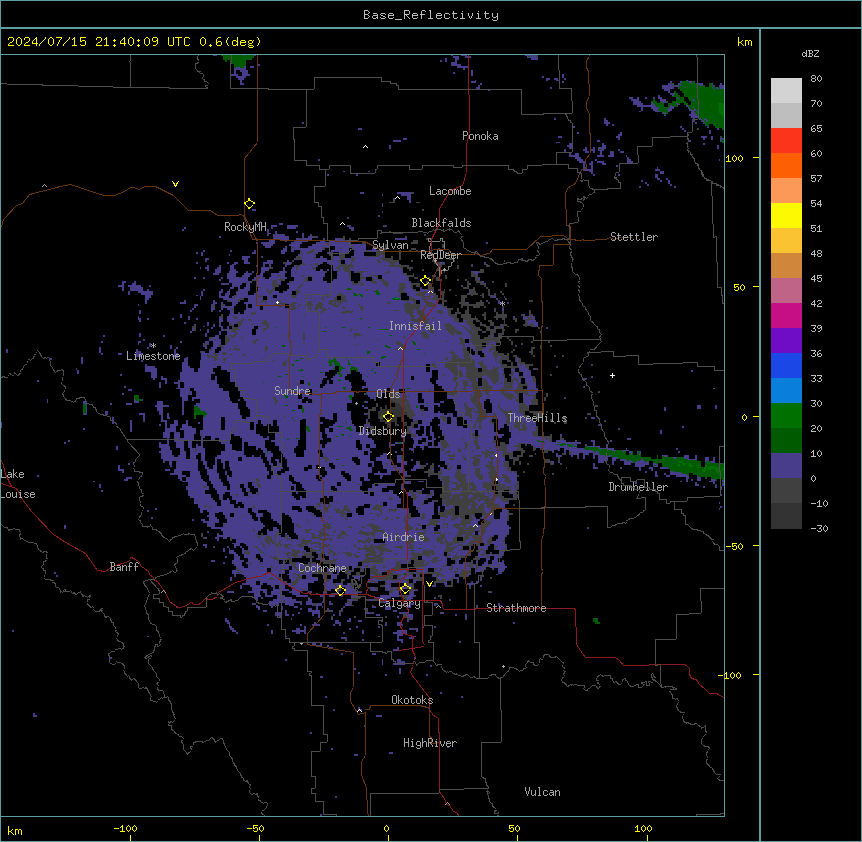The height and width of the screenshot is (842, 862).
Task: Click the dBZ legend heading
Action: point(810,53)
